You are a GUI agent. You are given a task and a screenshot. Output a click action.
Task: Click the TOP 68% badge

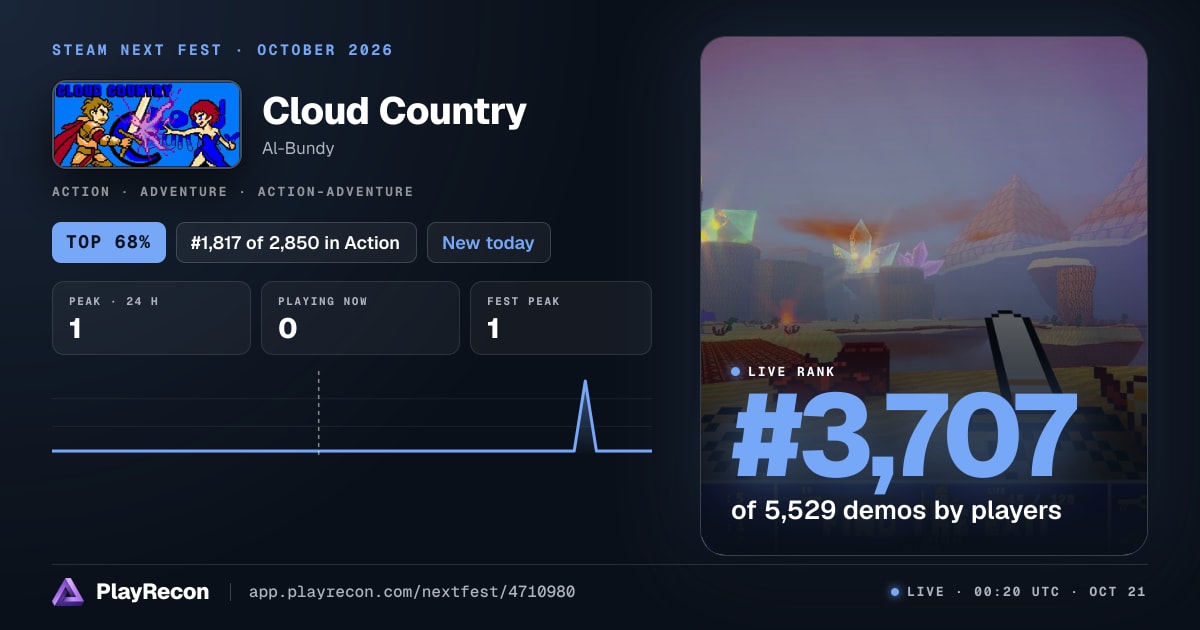(x=109, y=242)
